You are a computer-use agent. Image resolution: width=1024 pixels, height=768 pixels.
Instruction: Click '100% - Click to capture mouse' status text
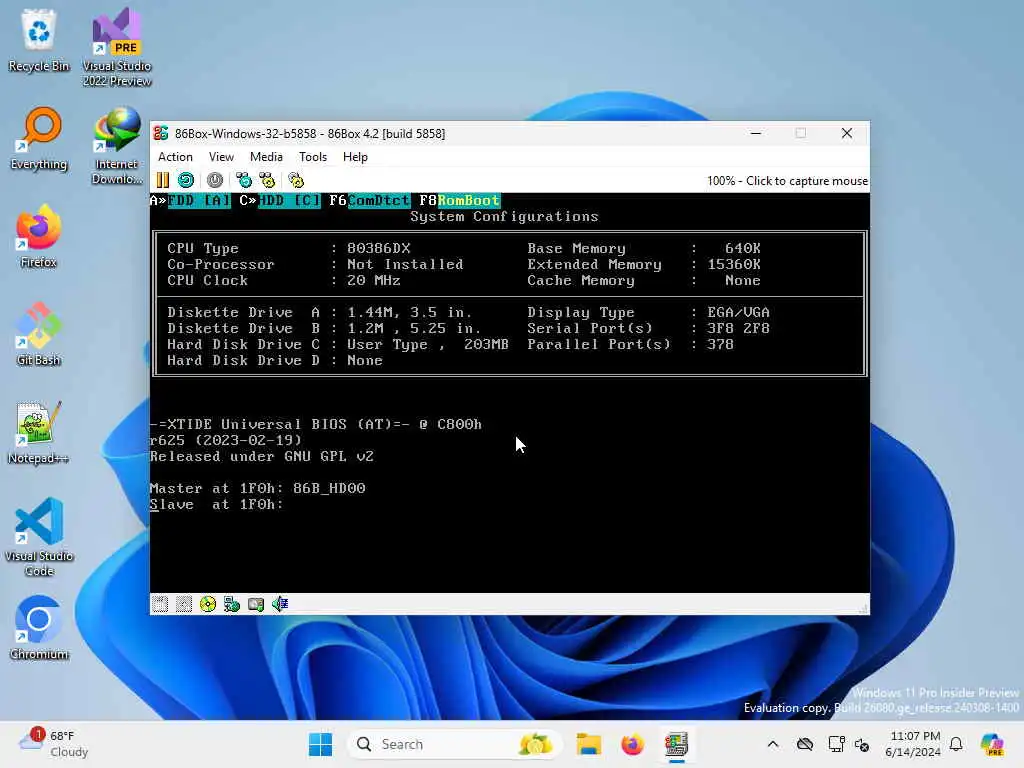point(787,181)
